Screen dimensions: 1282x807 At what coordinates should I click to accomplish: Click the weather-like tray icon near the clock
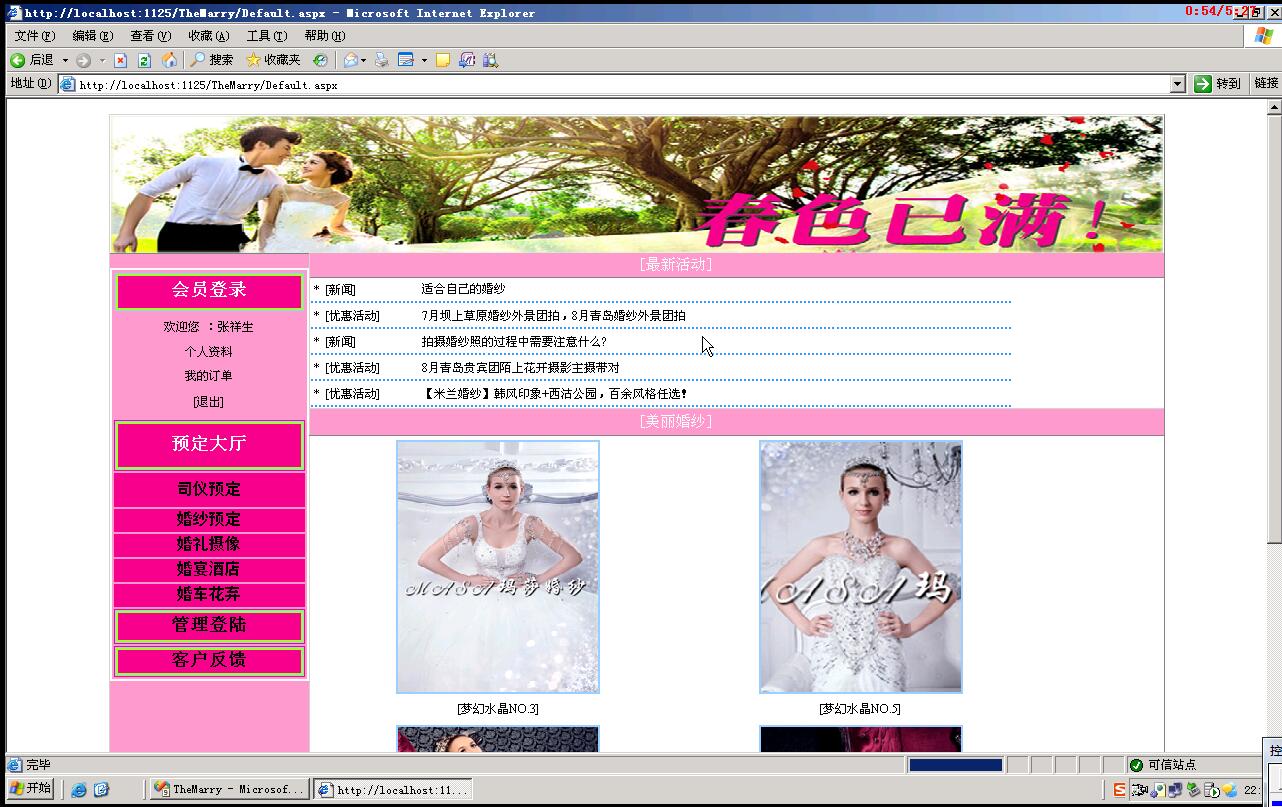click(x=1230, y=790)
